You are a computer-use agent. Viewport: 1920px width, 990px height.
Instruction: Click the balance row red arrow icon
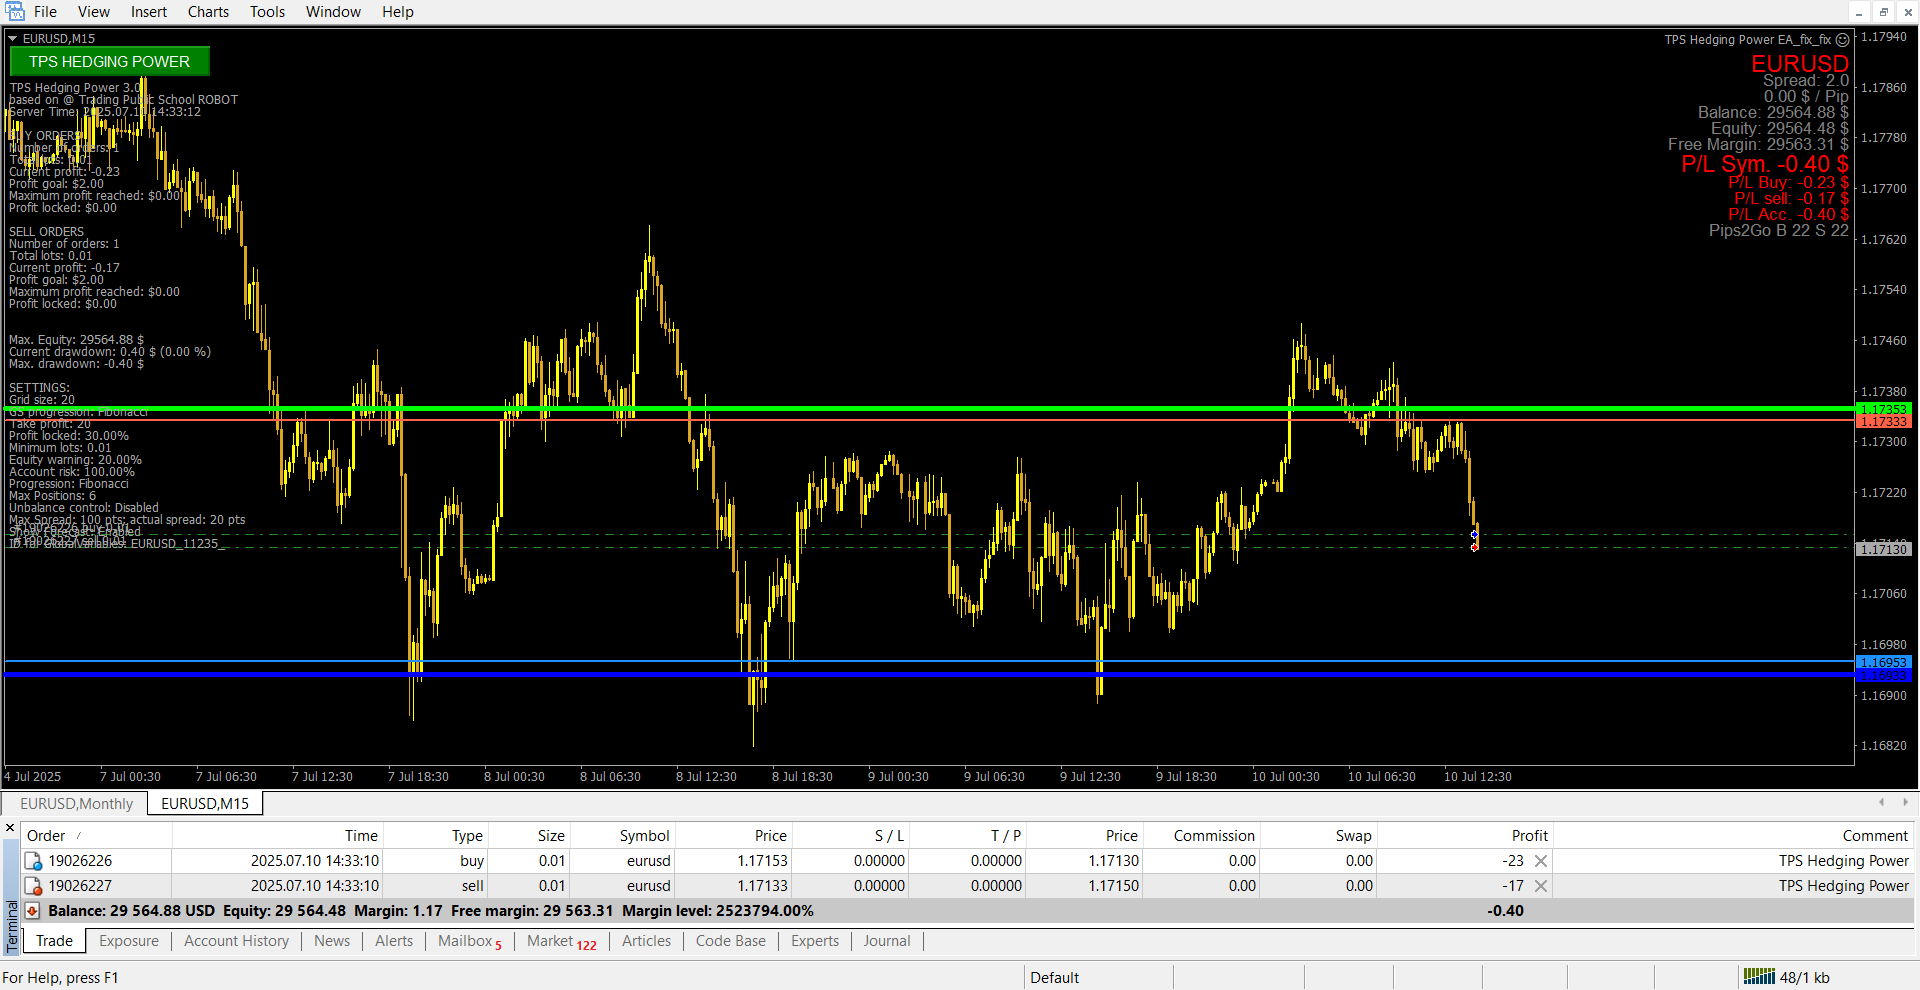pos(32,911)
